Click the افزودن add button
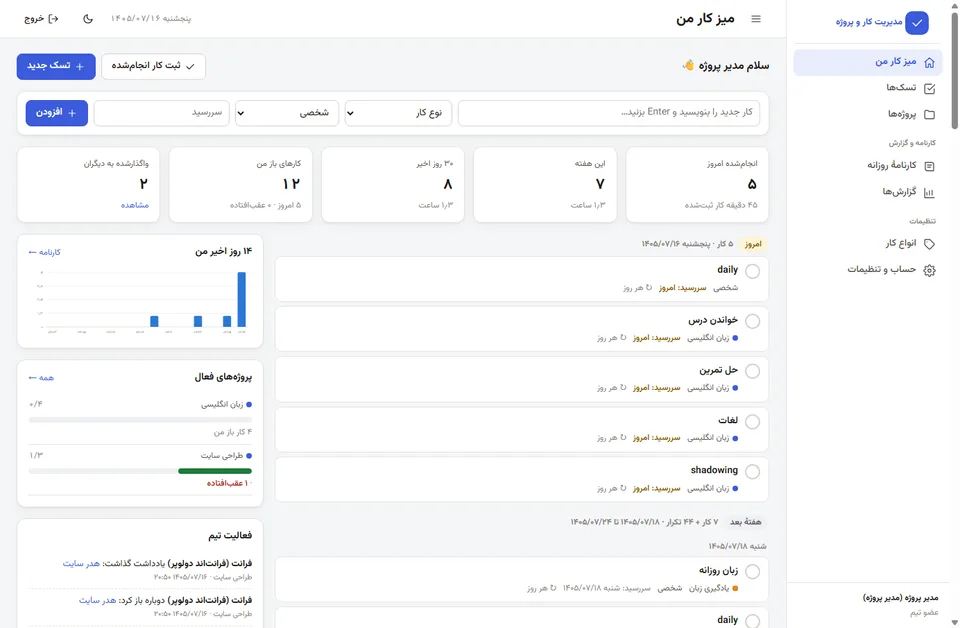Image resolution: width=960 pixels, height=628 pixels. pyautogui.click(x=57, y=113)
